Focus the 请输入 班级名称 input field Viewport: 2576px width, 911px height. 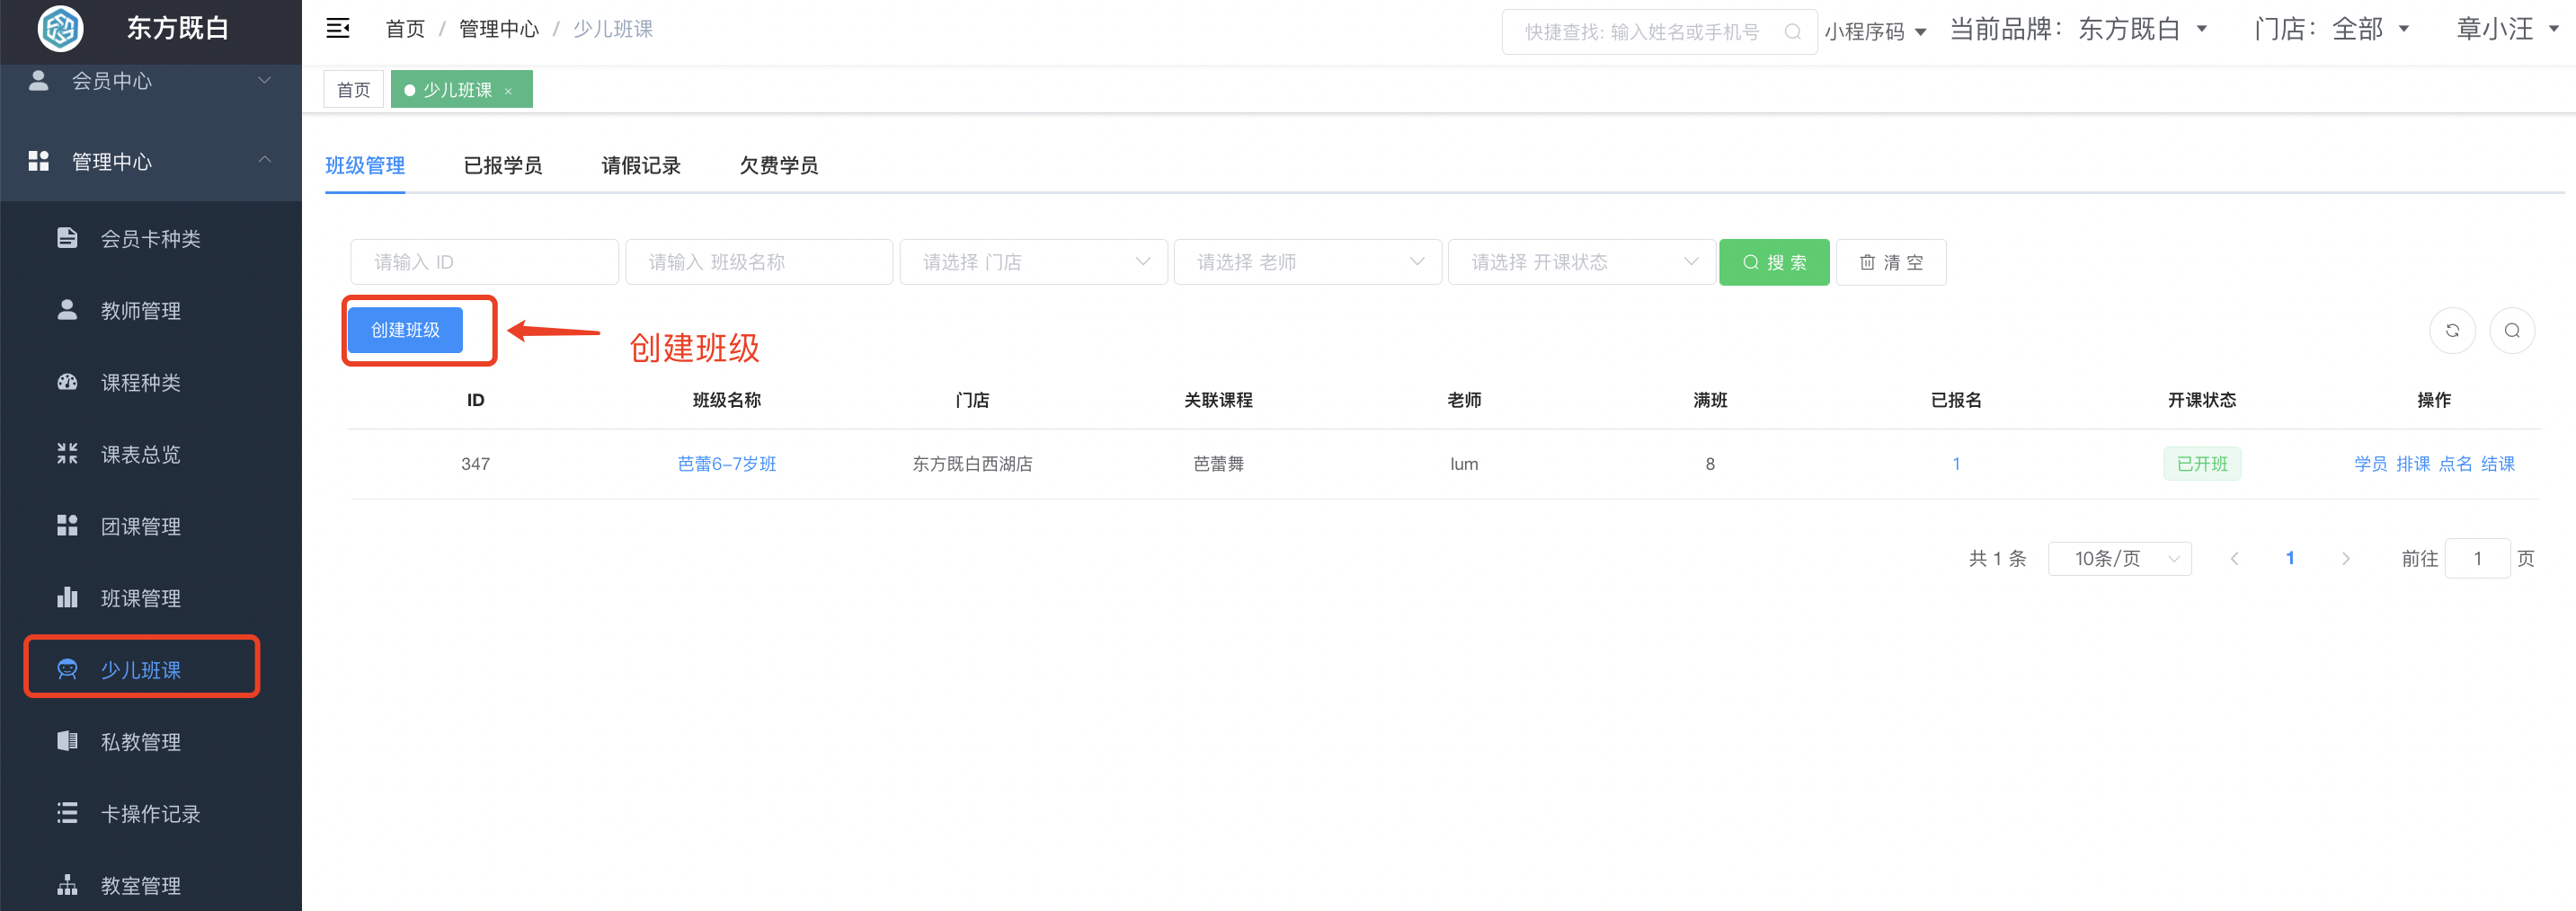758,262
